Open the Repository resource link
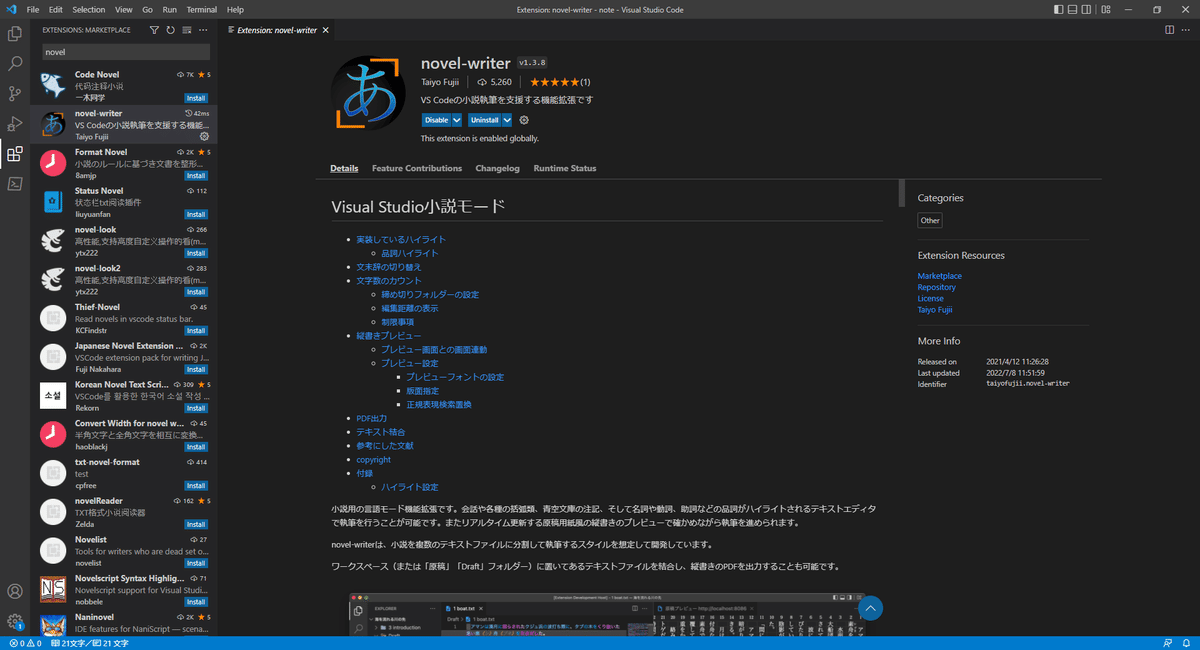Viewport: 1200px width, 650px height. pos(937,287)
